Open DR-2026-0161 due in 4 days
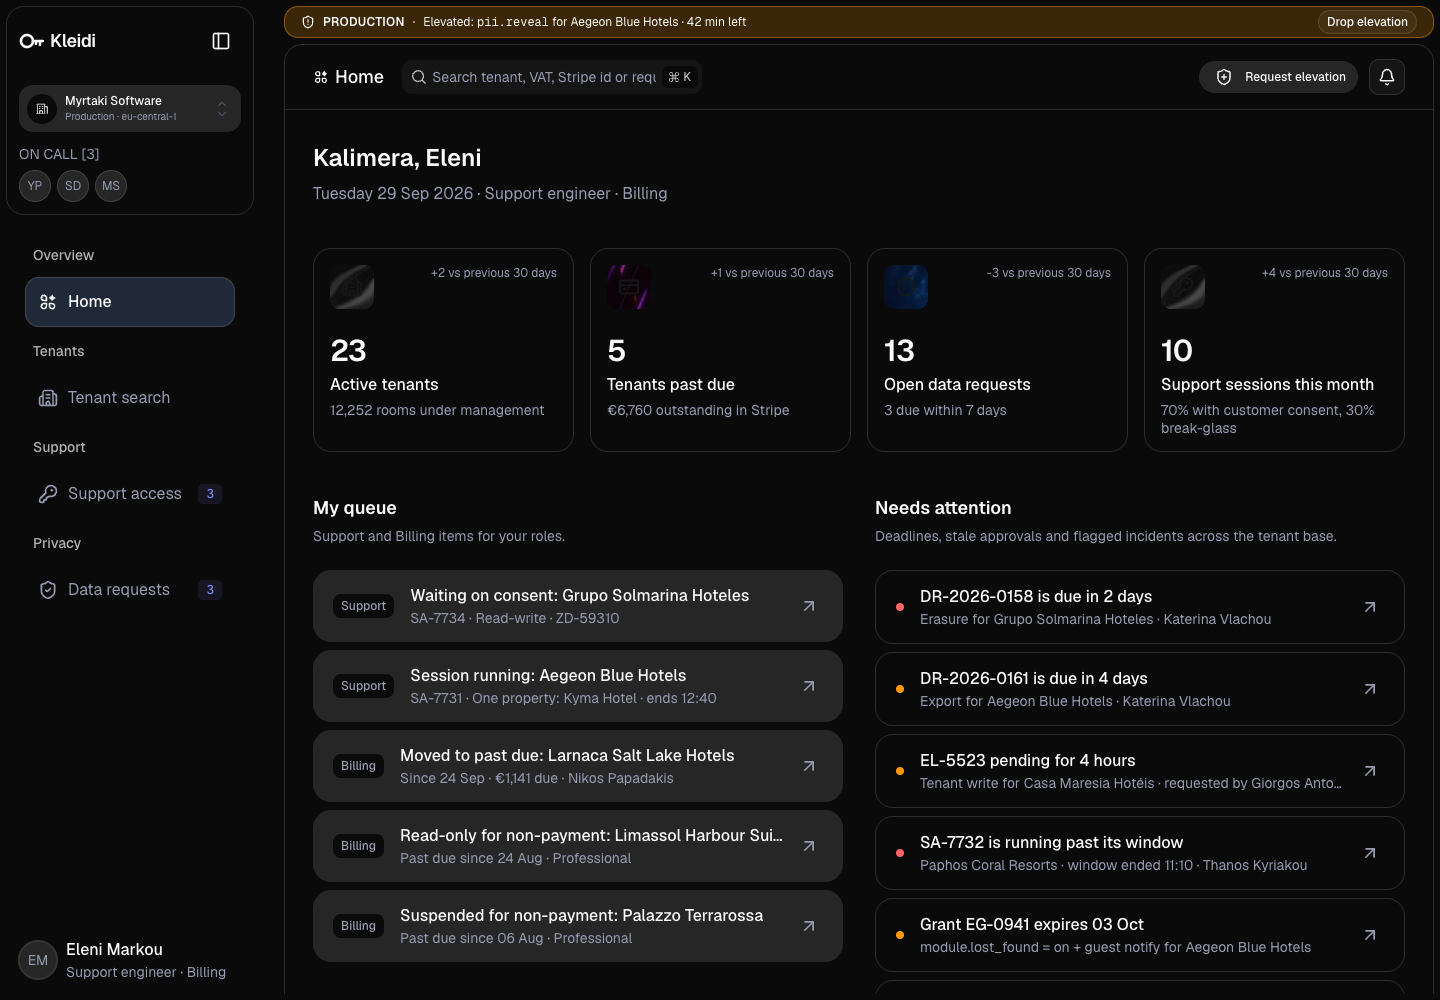 pos(1140,689)
